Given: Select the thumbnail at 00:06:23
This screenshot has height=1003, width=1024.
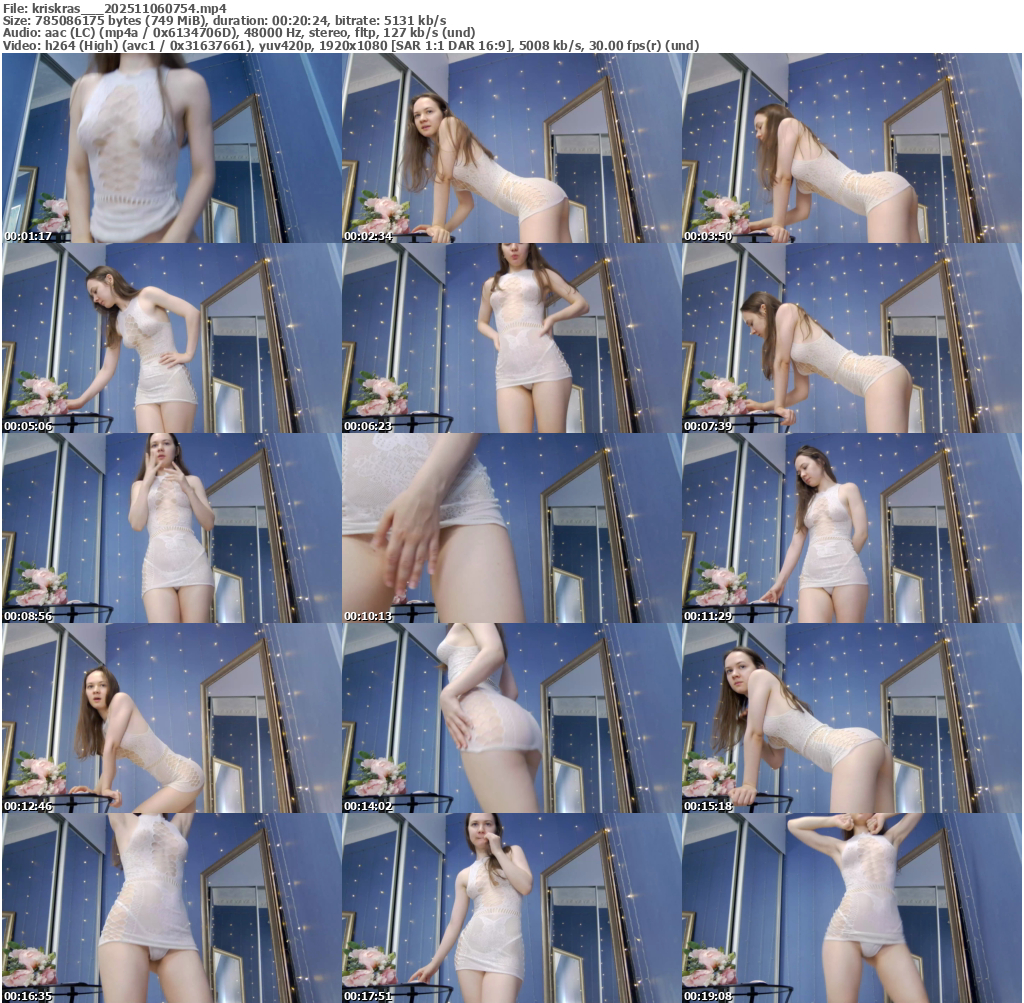Looking at the screenshot, I should 512,338.
